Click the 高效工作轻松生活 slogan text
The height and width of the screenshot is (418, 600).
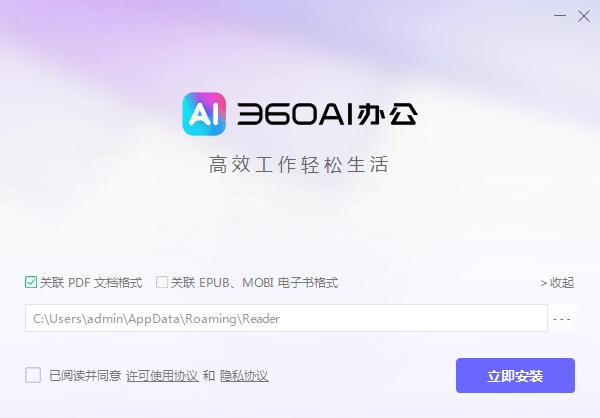(299, 165)
